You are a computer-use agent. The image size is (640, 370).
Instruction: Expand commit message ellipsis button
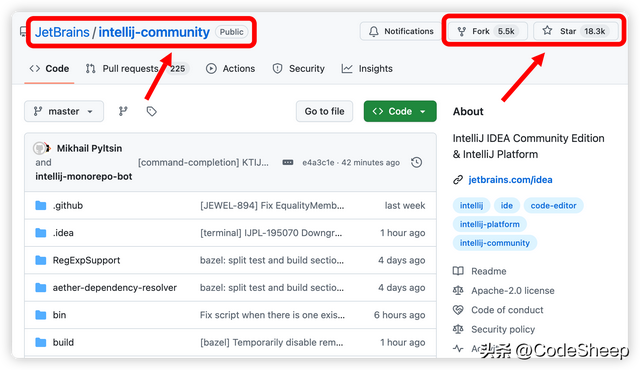click(x=288, y=162)
